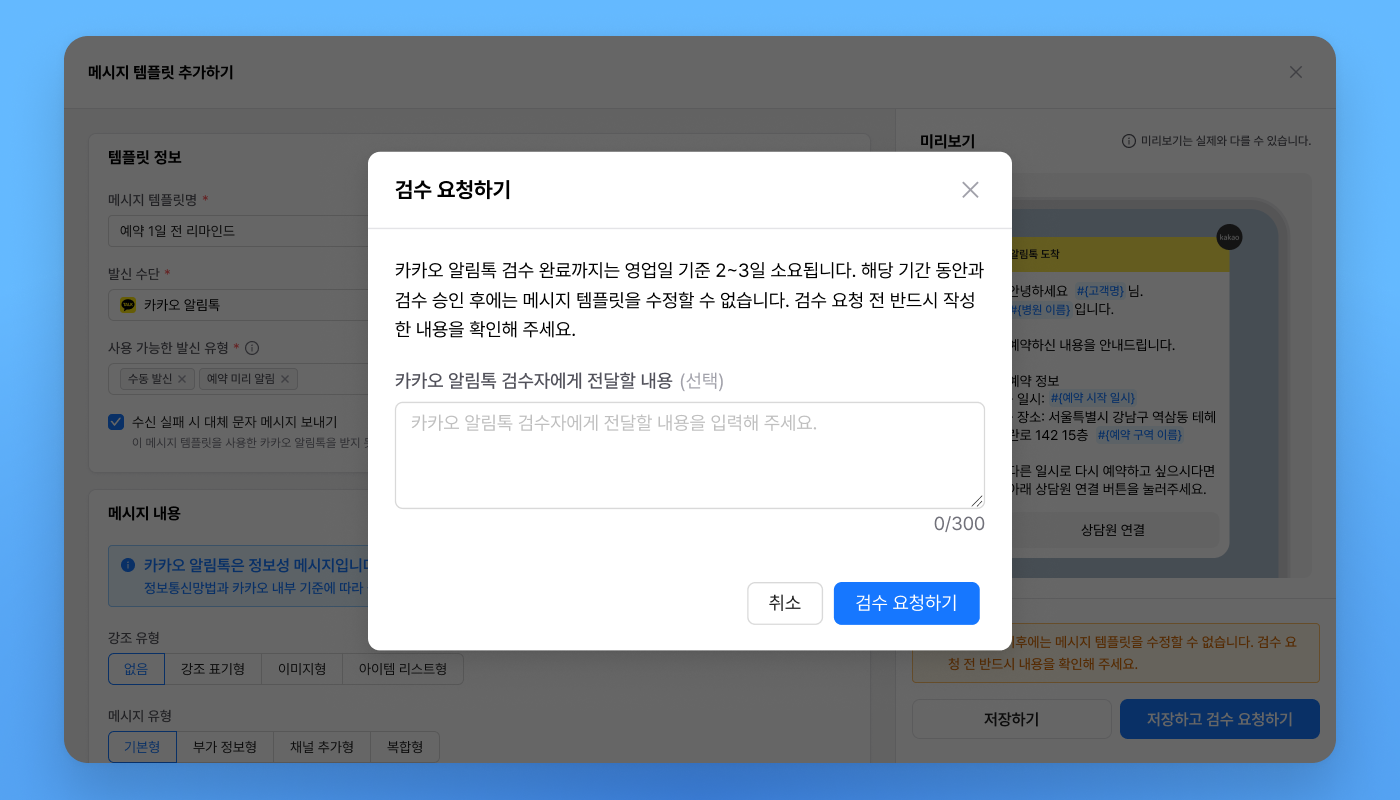Click the info icon beside 사용 가능한 발신 유형
This screenshot has height=800, width=1400.
(x=252, y=348)
